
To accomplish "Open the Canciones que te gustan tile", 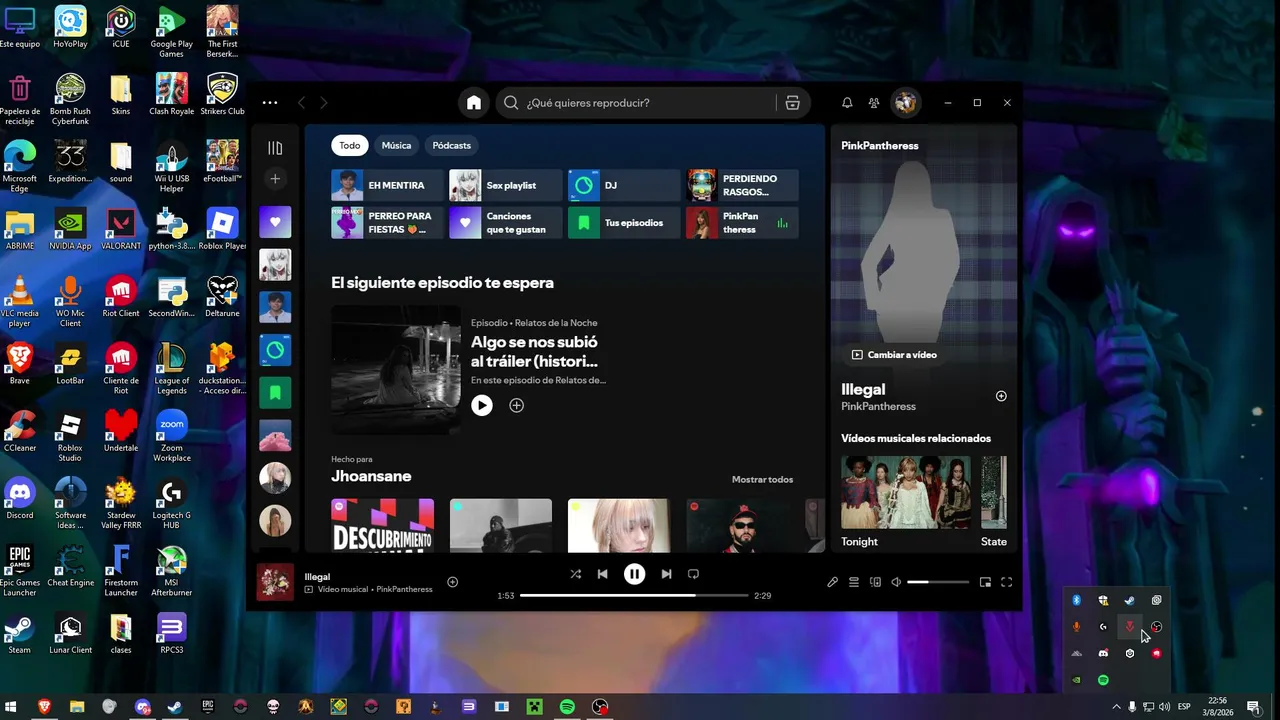I will 505,223.
